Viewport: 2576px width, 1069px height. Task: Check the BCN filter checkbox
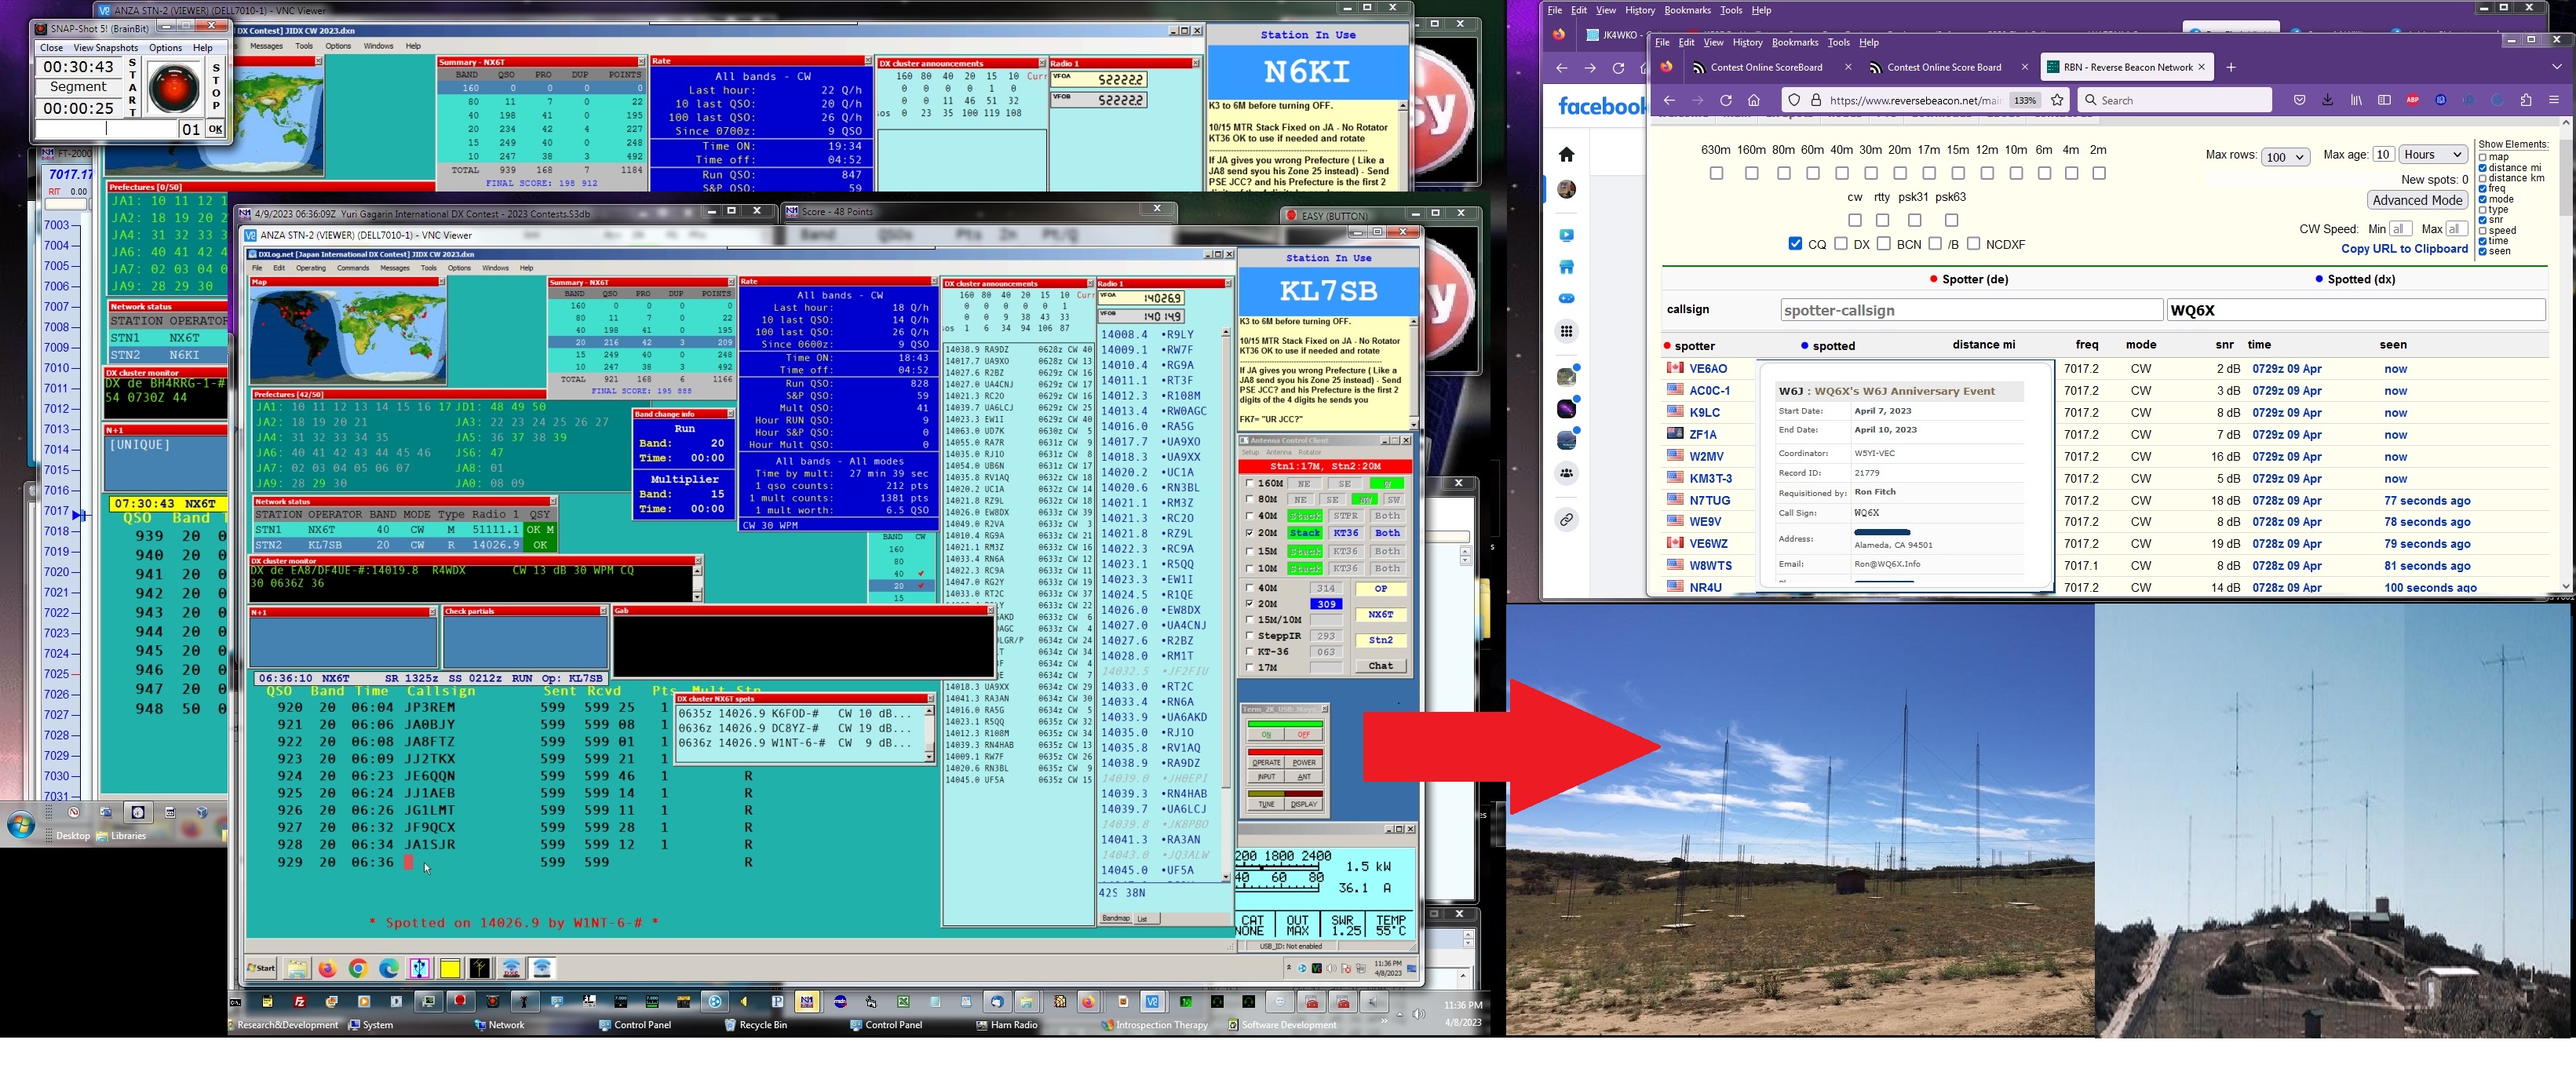(1884, 244)
